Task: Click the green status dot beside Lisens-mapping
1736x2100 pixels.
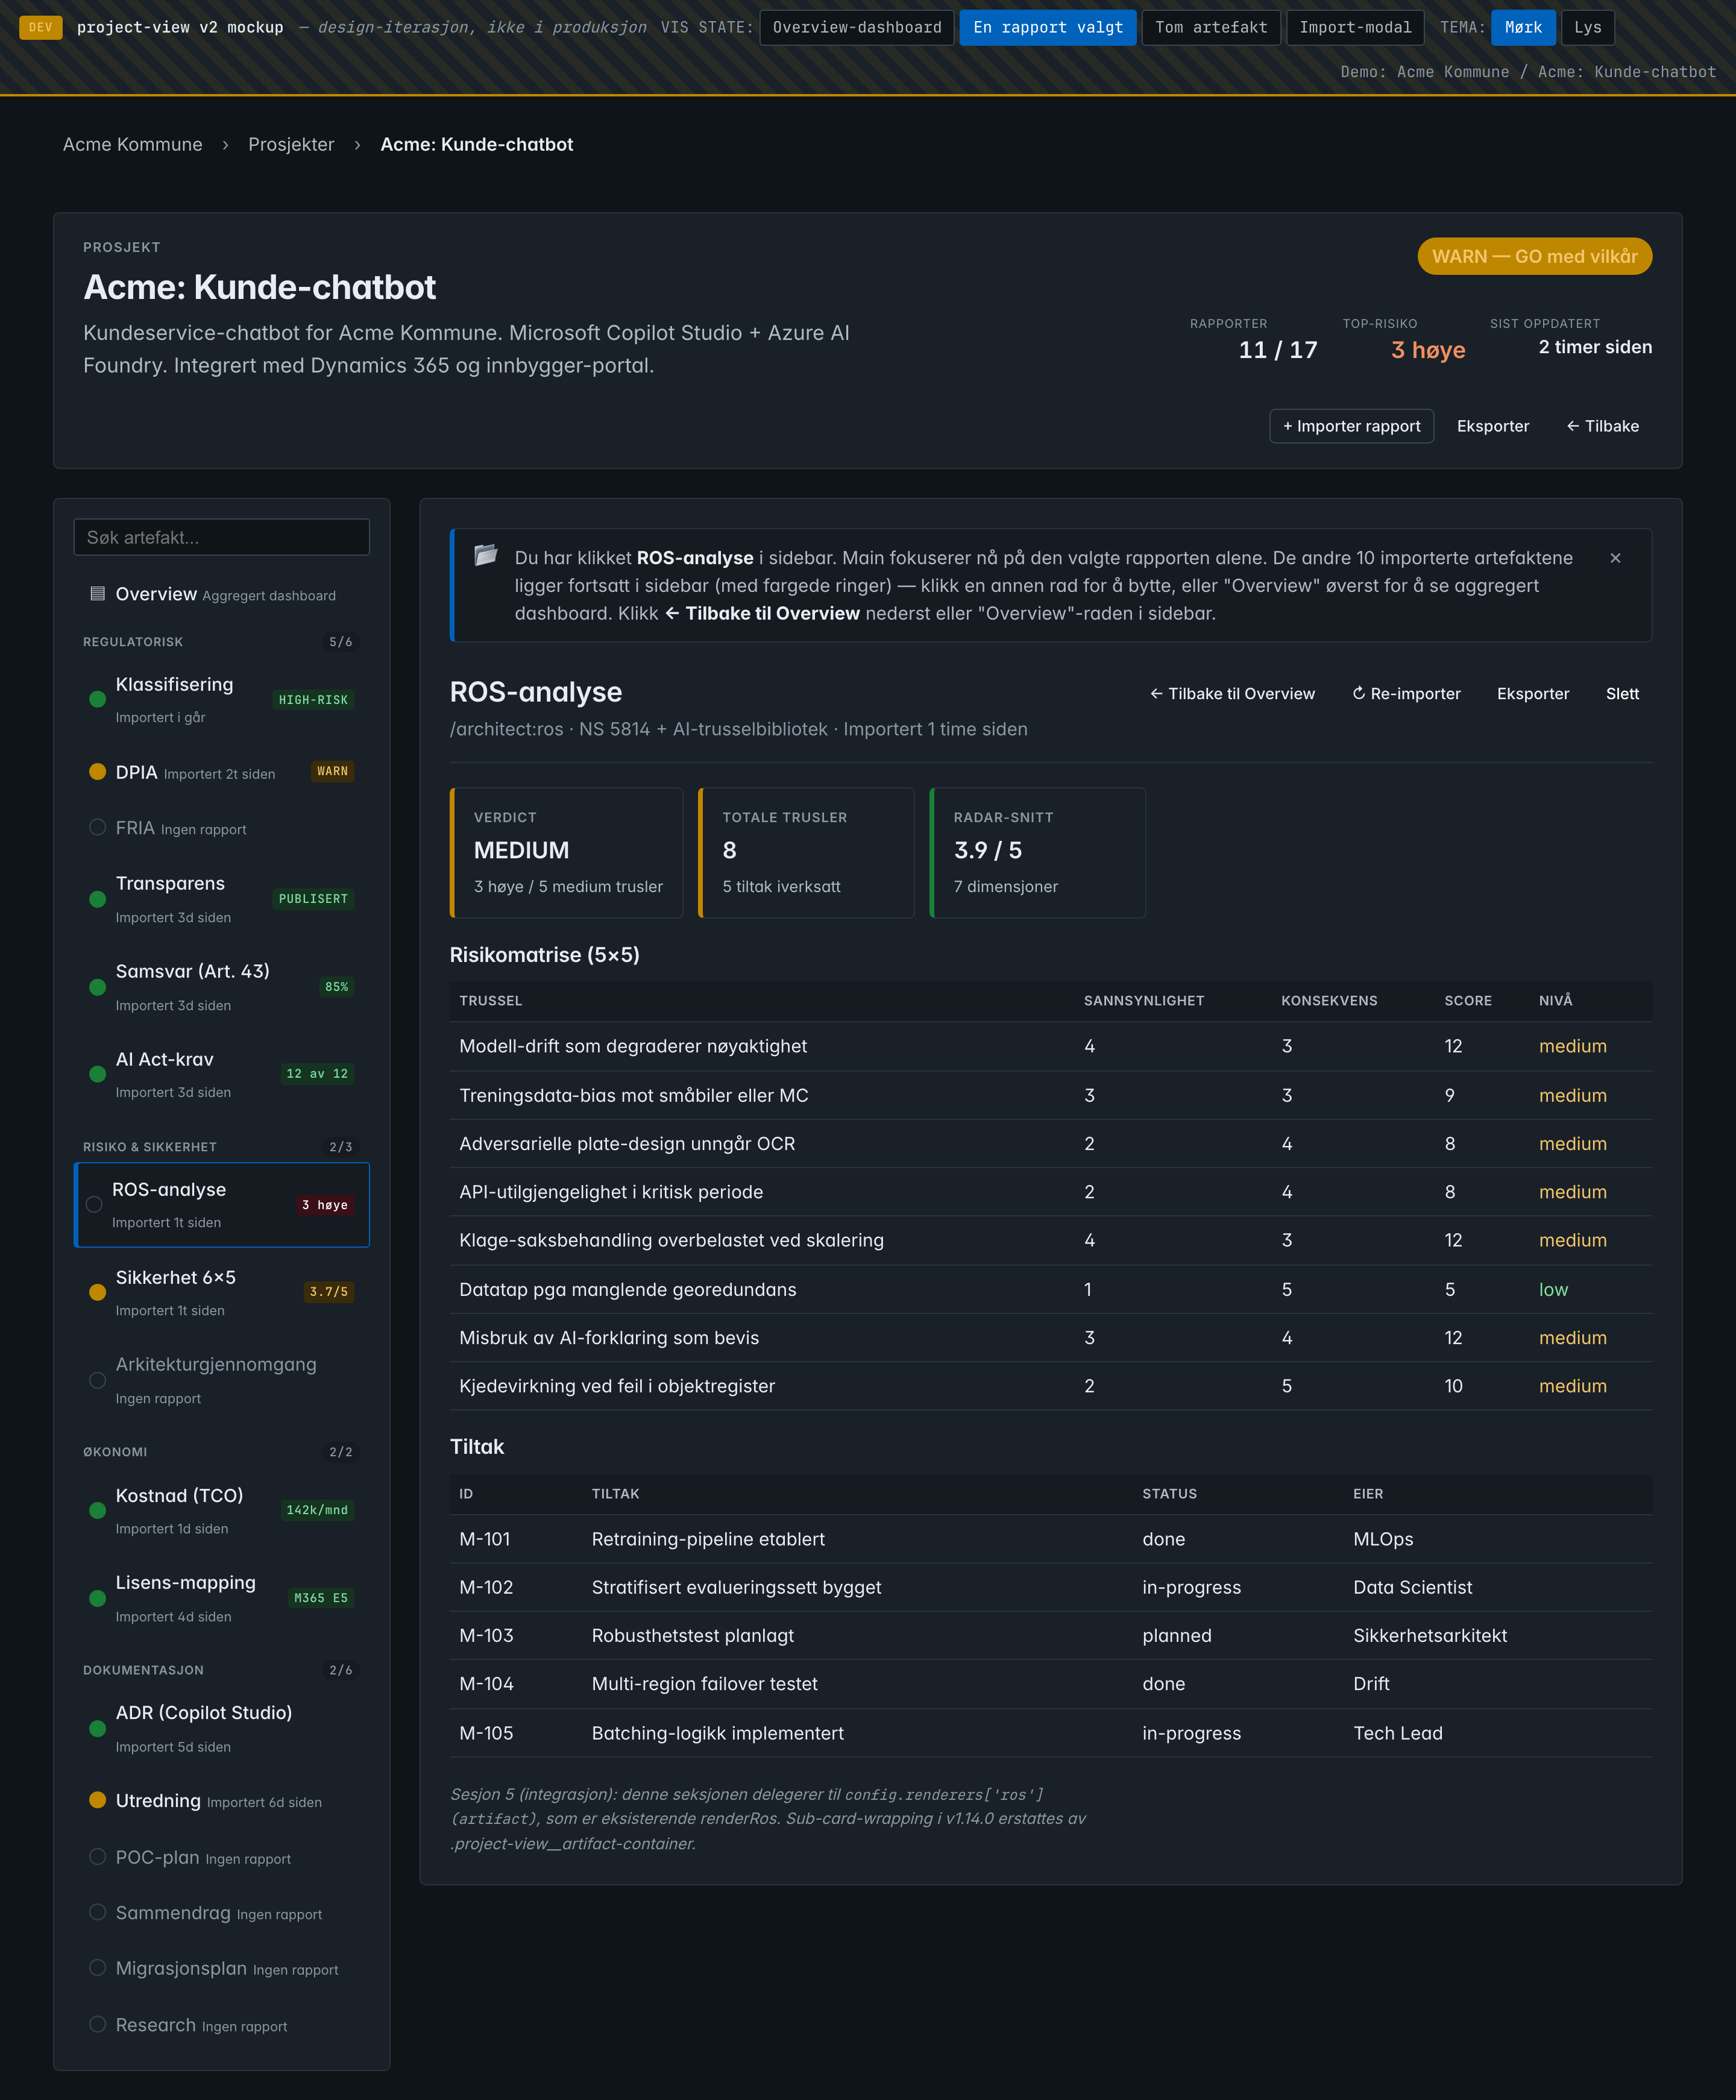Action: (x=97, y=1598)
